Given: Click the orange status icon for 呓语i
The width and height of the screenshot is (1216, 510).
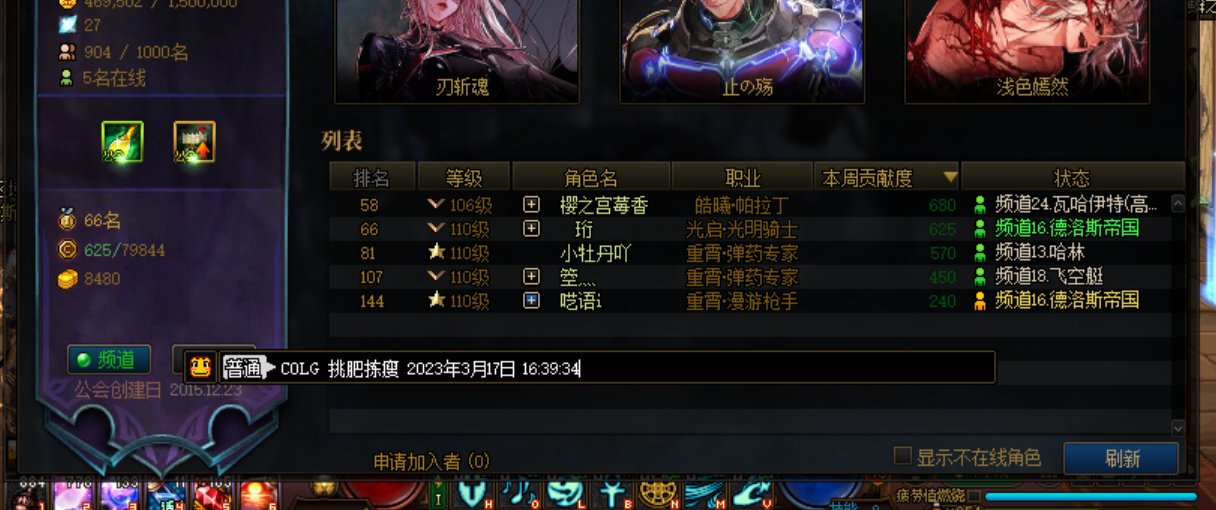Looking at the screenshot, I should click(980, 300).
